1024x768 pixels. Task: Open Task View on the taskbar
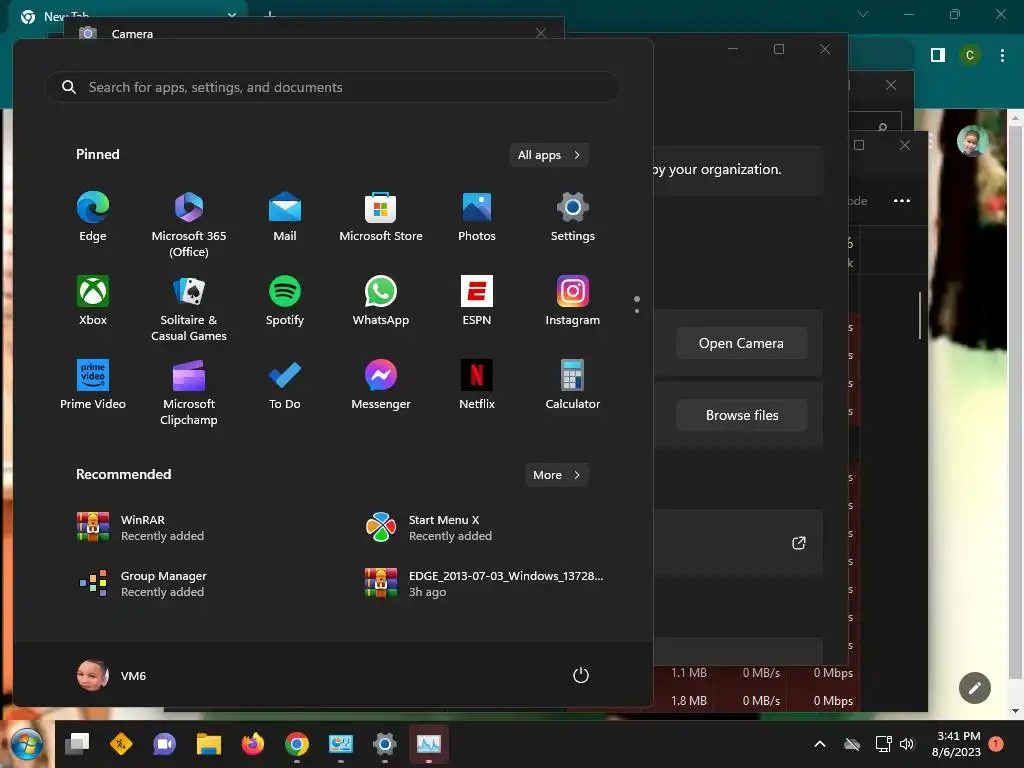[77, 744]
